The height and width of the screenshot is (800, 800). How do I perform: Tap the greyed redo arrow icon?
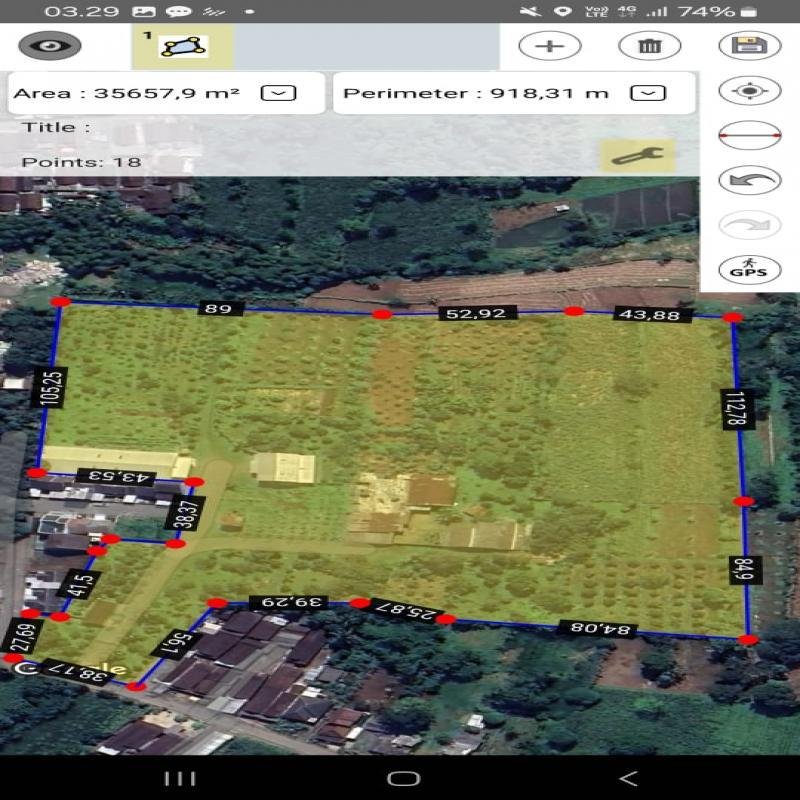[x=749, y=225]
